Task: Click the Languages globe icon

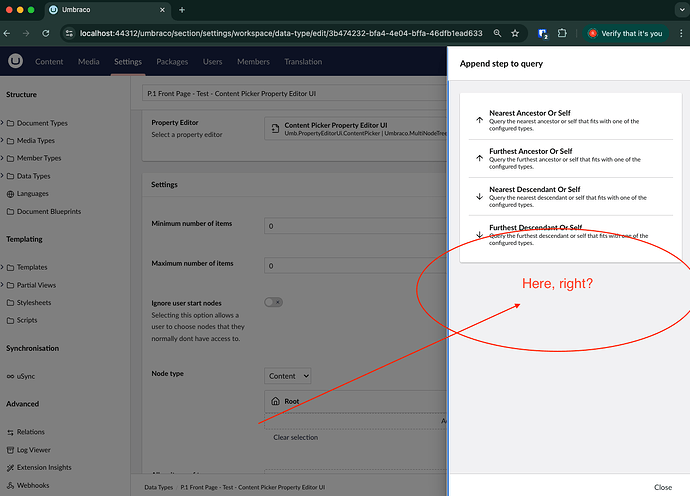Action: click(x=10, y=194)
